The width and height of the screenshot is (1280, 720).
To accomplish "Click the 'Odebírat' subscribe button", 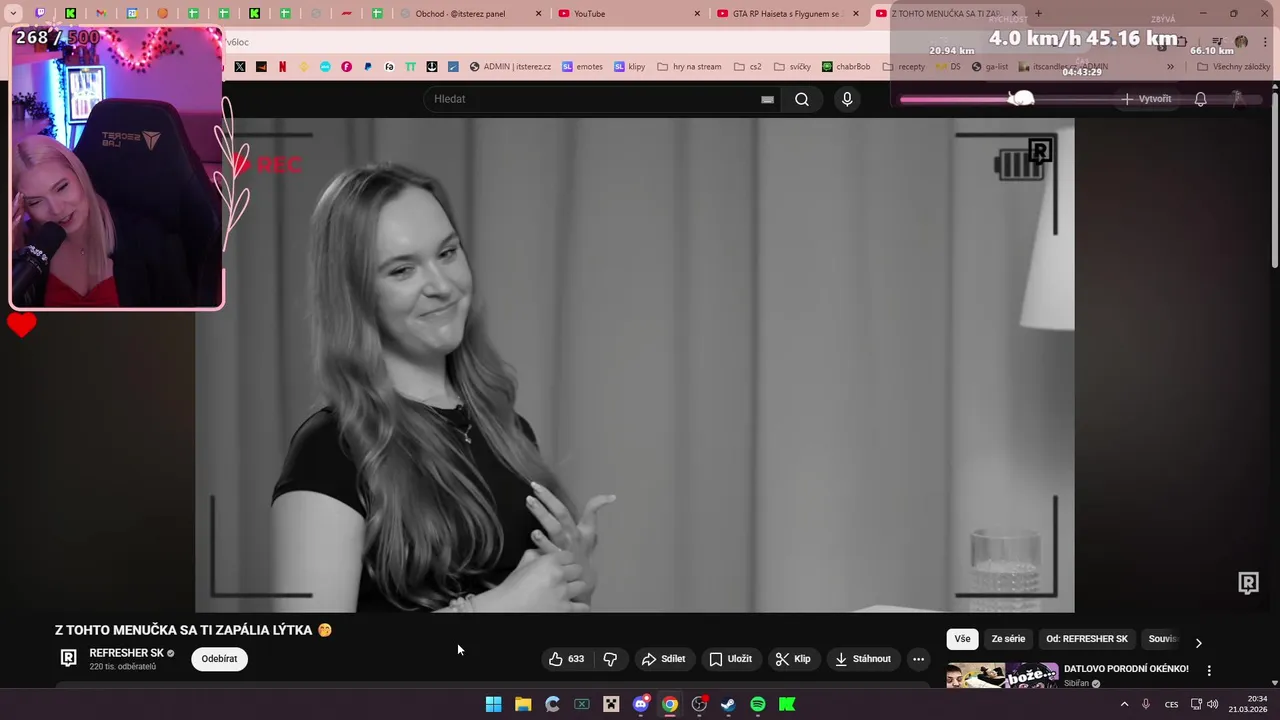I will [x=219, y=659].
